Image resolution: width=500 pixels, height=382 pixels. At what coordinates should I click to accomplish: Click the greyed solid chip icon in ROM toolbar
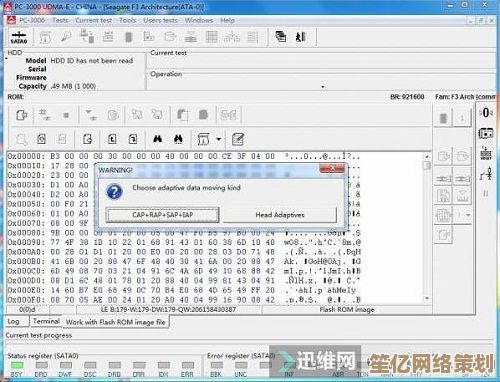pyautogui.click(x=203, y=115)
